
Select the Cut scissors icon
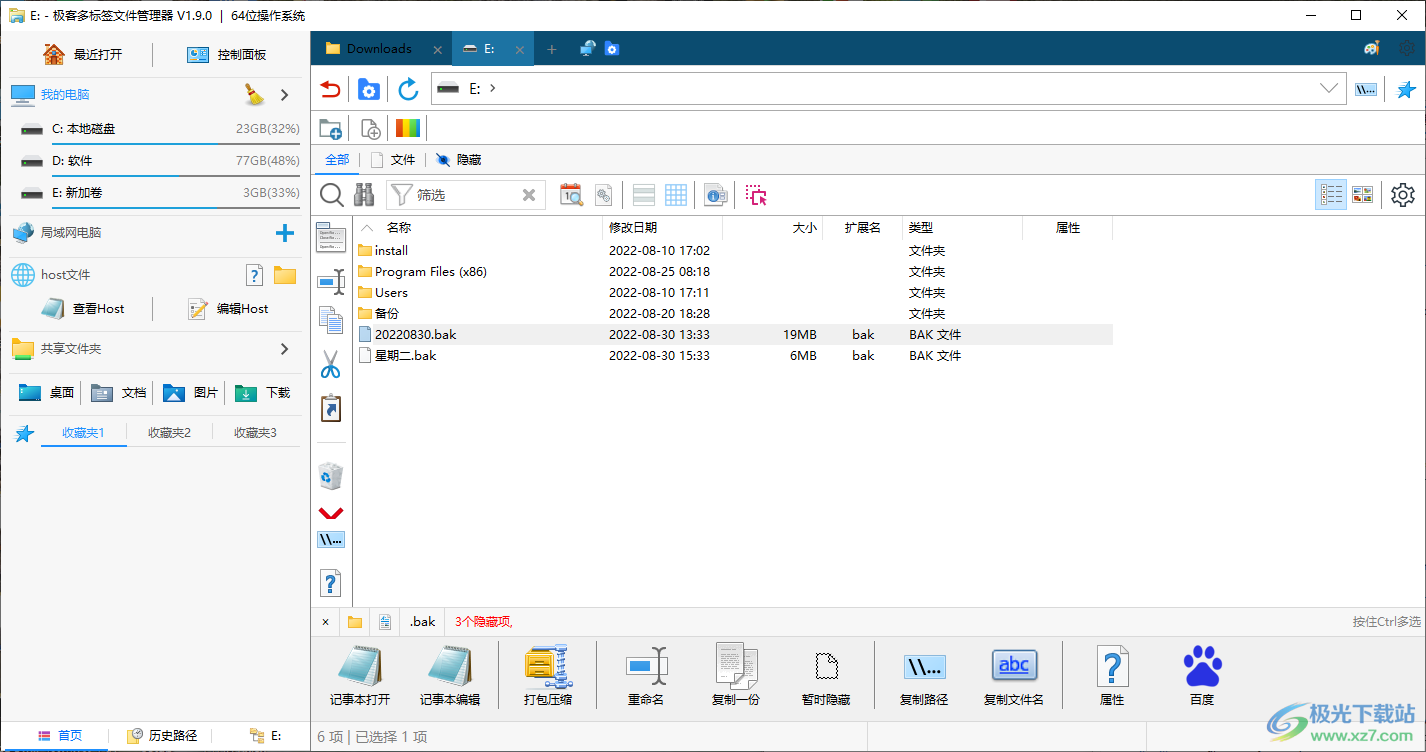(331, 364)
